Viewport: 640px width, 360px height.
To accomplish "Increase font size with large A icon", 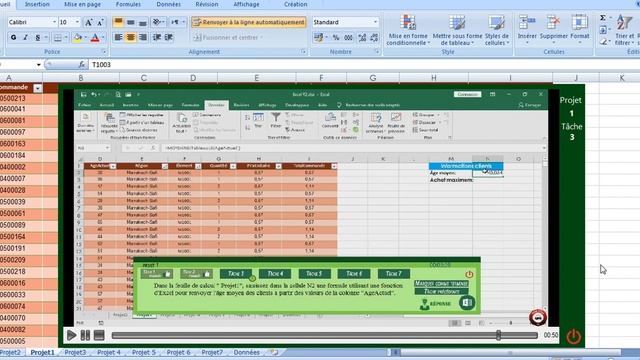I will tap(88, 22).
